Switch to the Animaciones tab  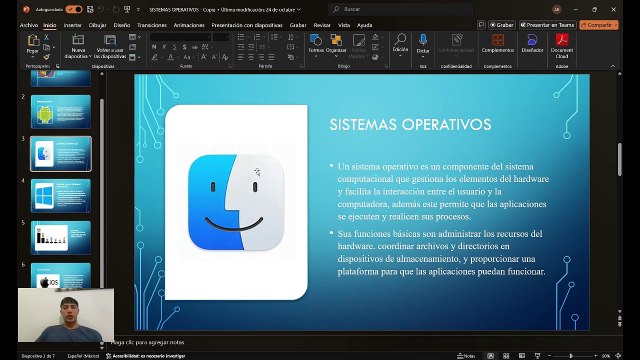(189, 25)
